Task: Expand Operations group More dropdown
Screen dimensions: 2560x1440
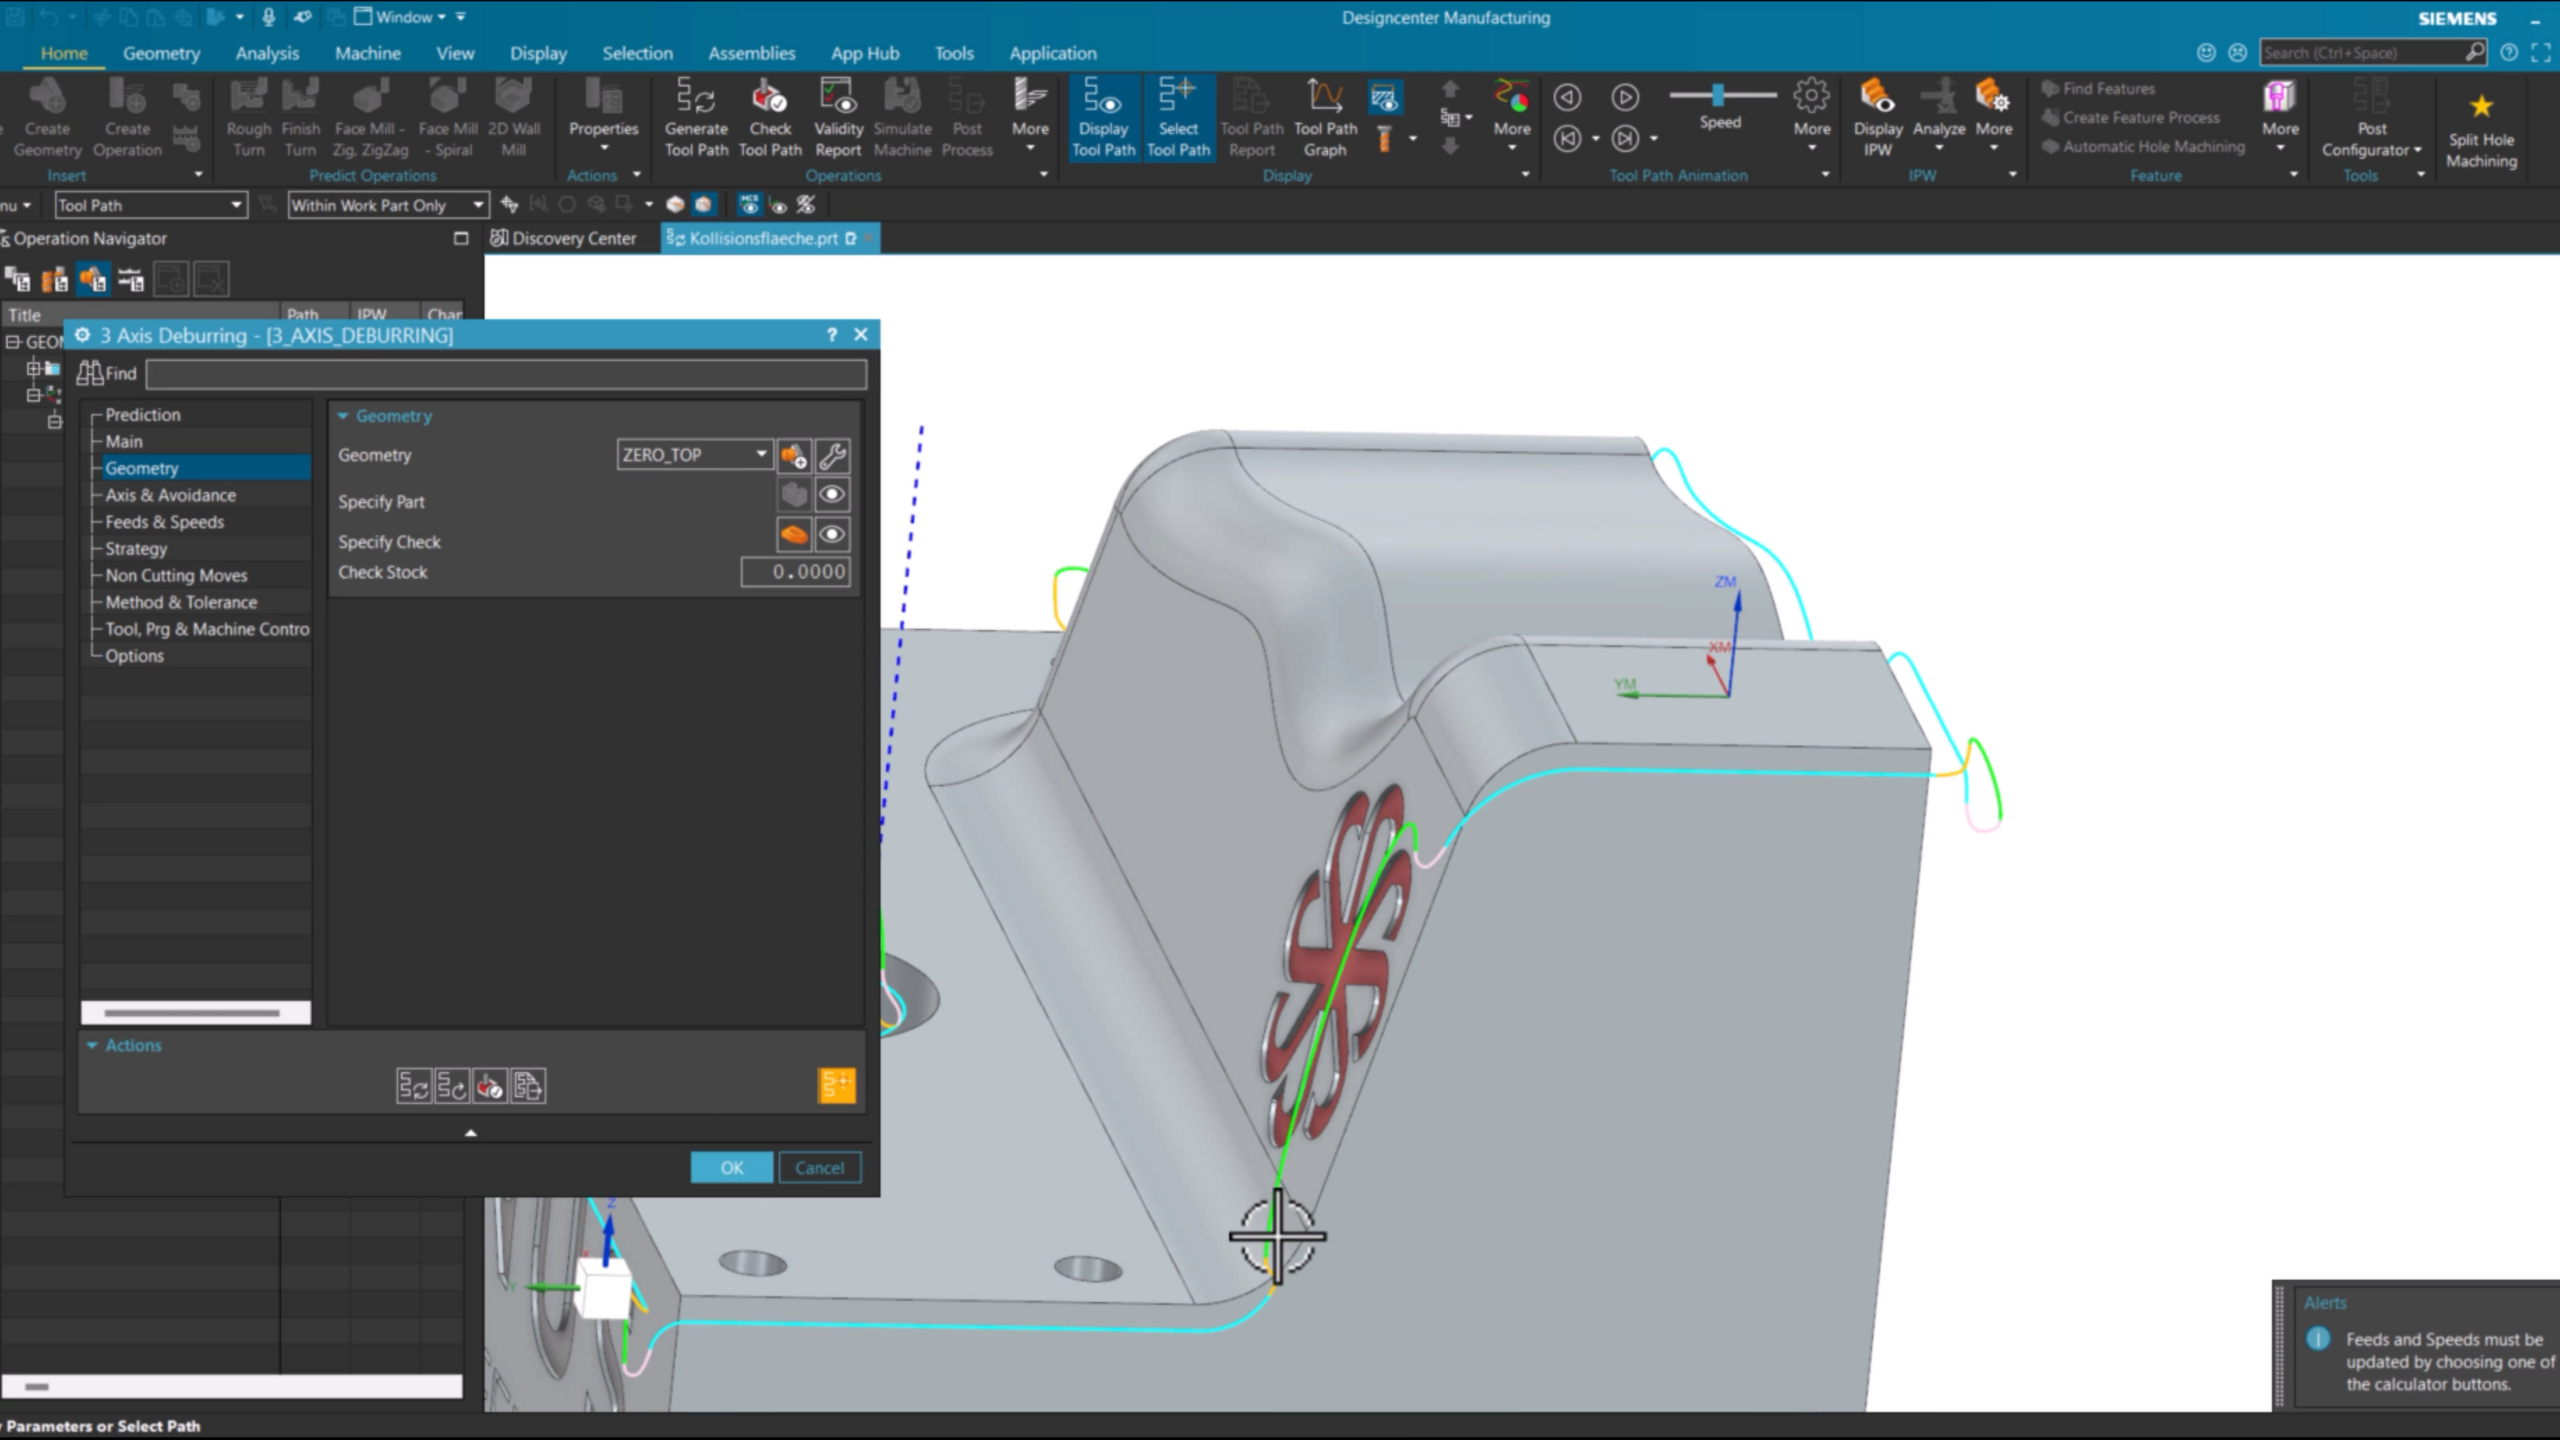Action: point(1030,118)
